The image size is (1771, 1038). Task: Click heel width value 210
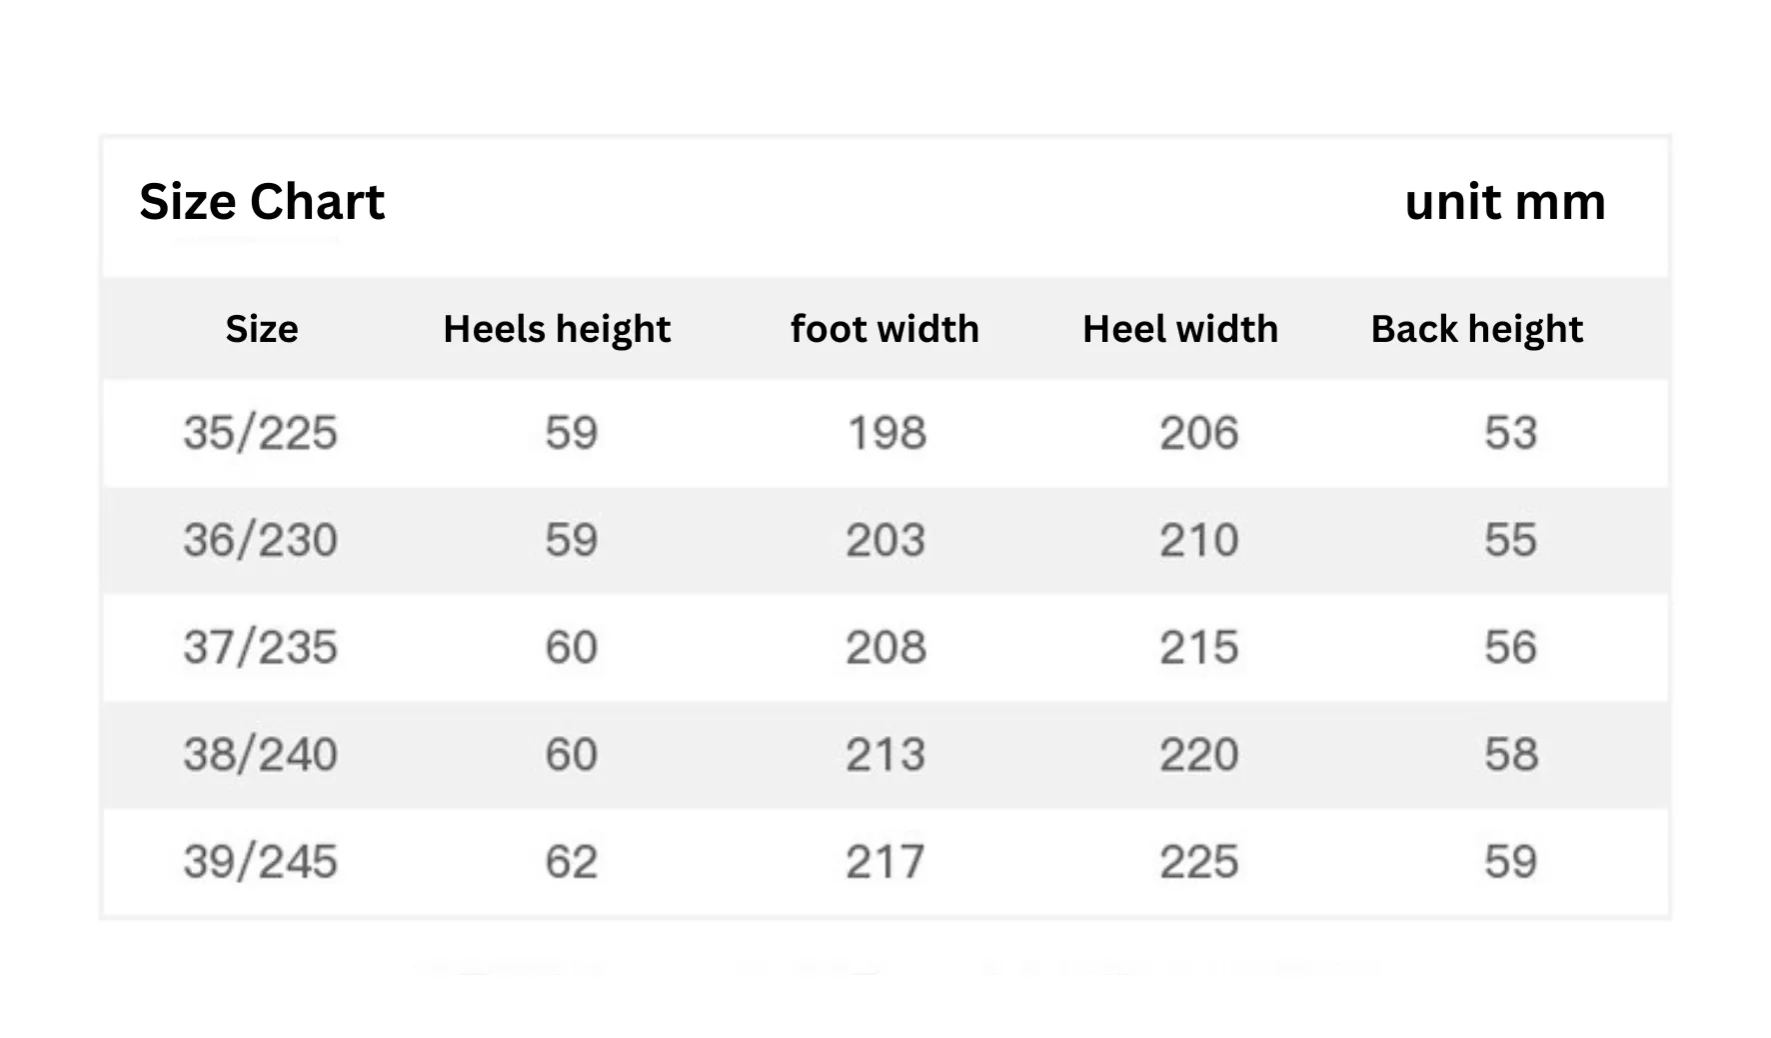pos(1199,540)
